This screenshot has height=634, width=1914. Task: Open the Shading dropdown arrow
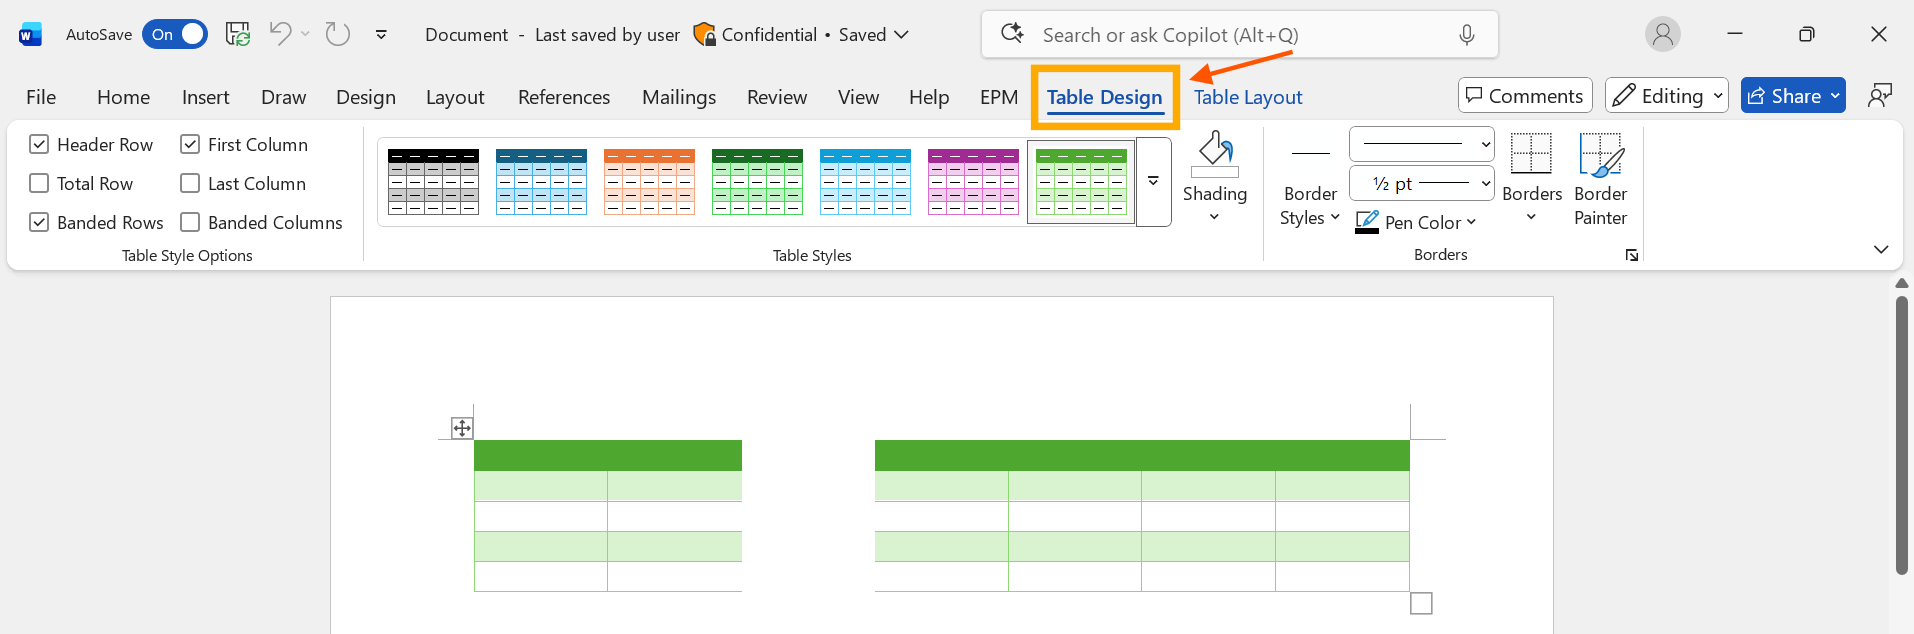coord(1215,217)
